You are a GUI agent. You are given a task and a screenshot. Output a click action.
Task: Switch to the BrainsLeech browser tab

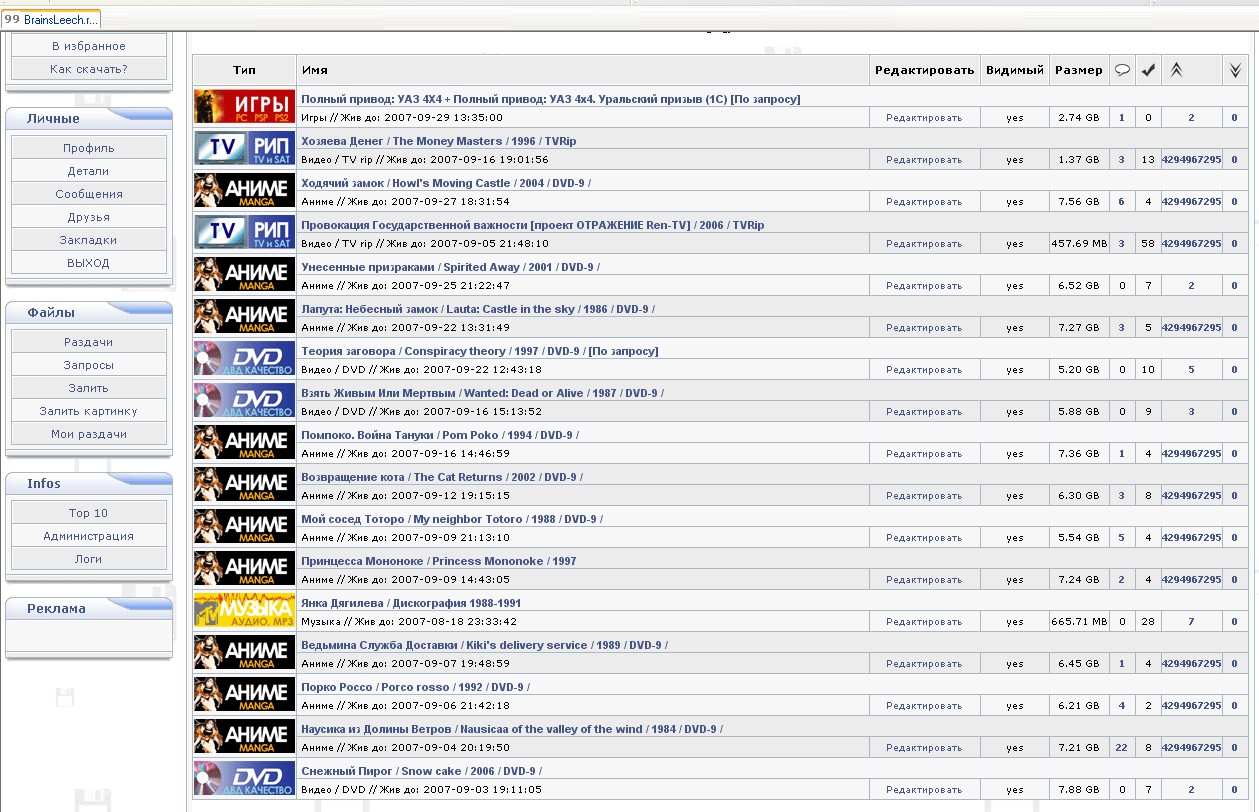click(x=52, y=19)
